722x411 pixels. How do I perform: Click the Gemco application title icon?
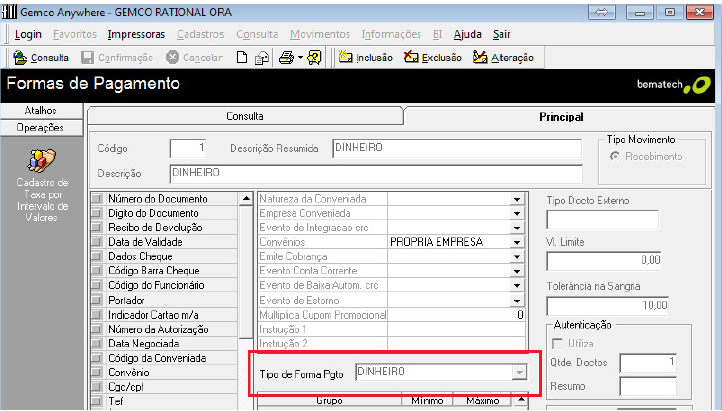9,12
